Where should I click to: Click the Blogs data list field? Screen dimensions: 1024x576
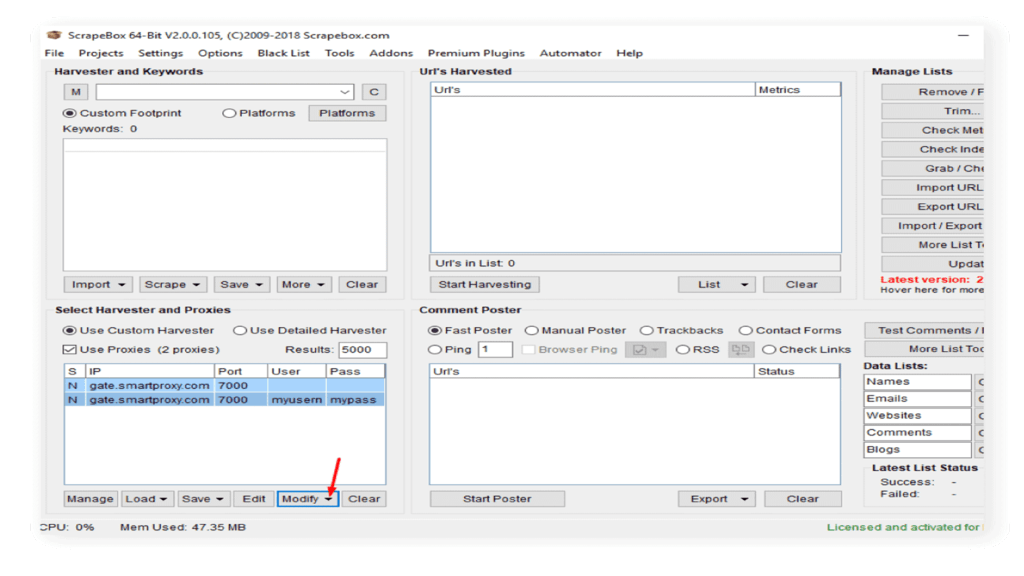tap(918, 449)
